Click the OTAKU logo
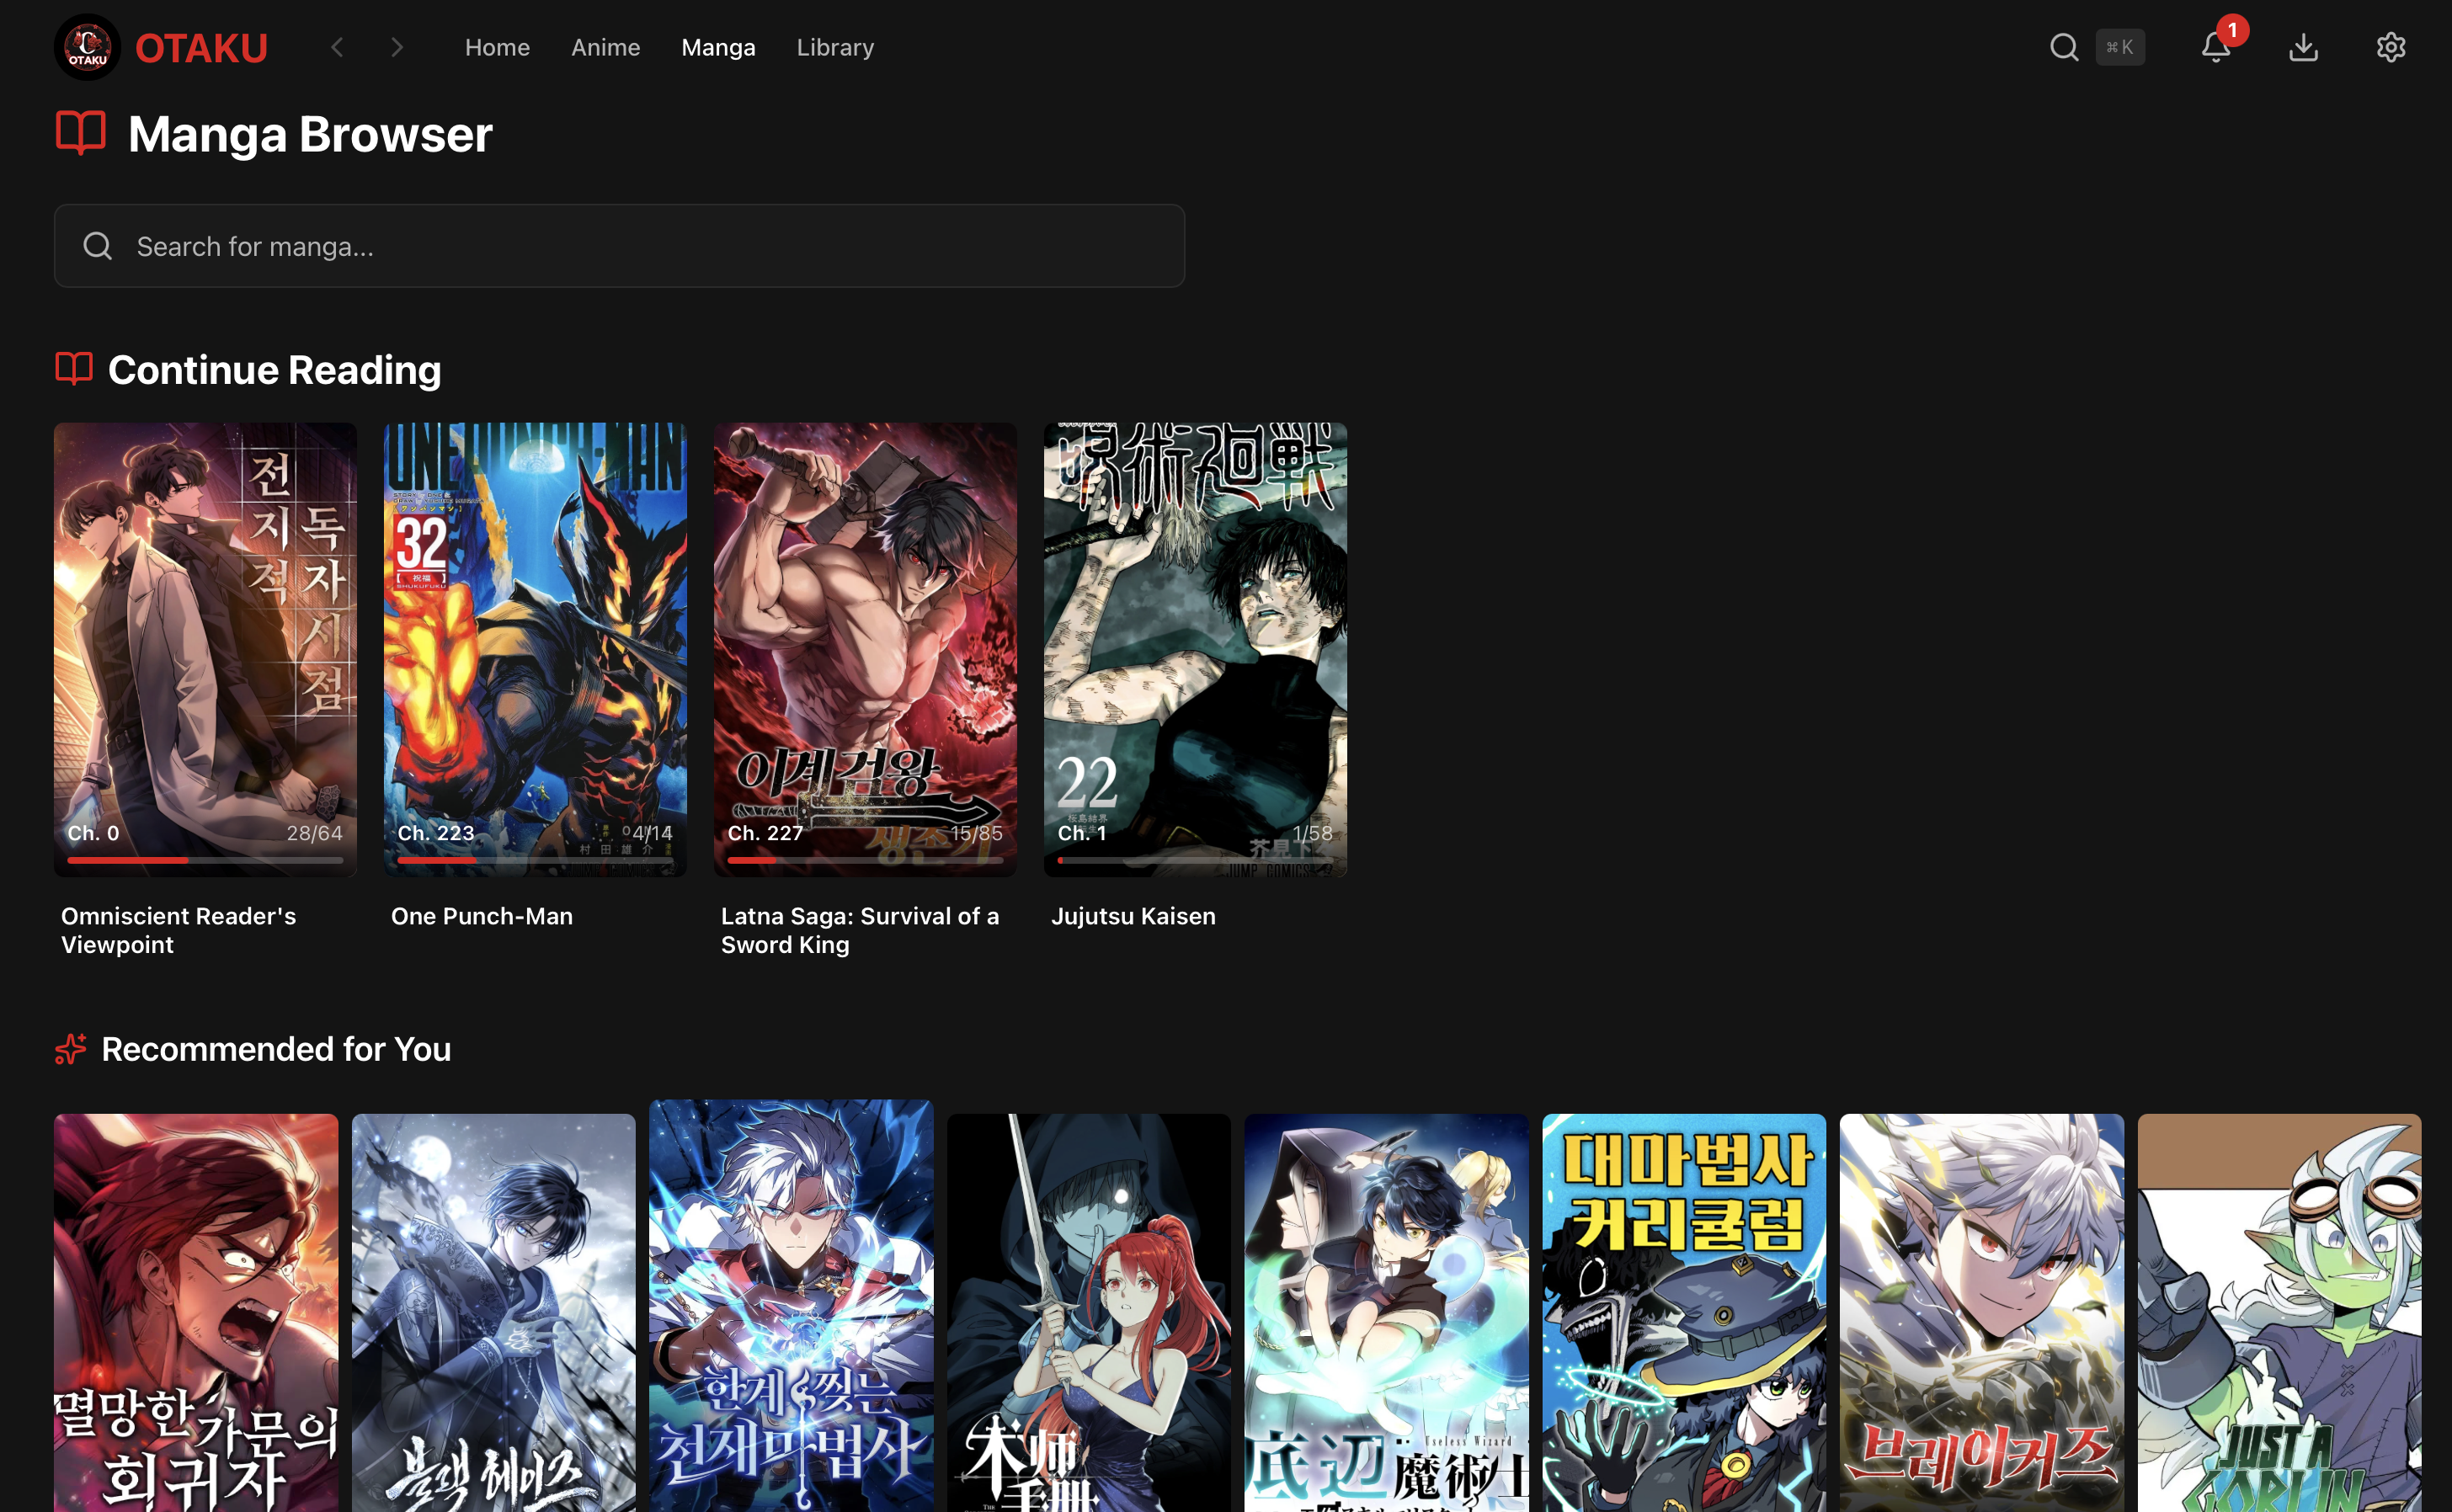 pyautogui.click(x=87, y=46)
